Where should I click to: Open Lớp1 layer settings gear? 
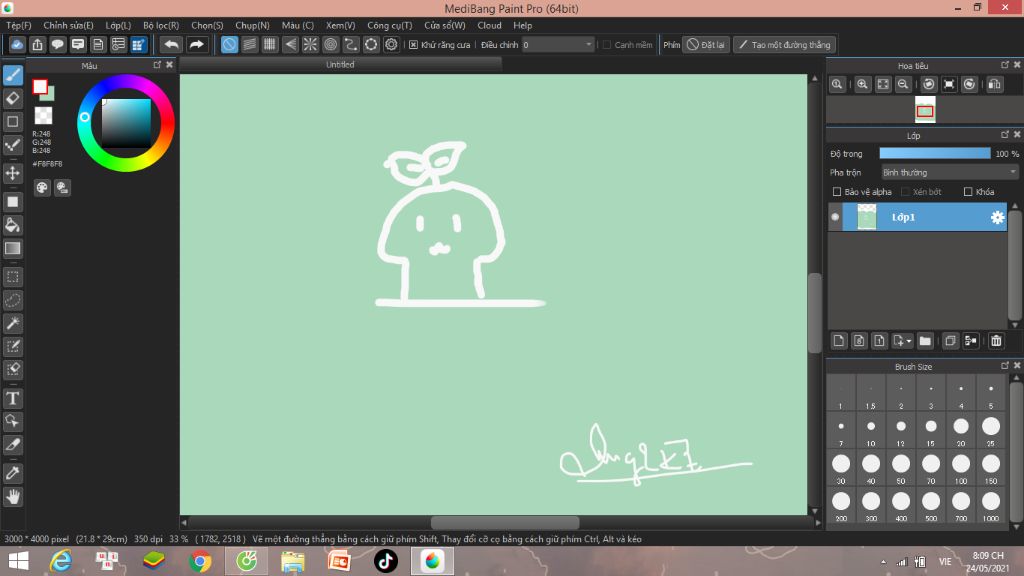[x=997, y=217]
